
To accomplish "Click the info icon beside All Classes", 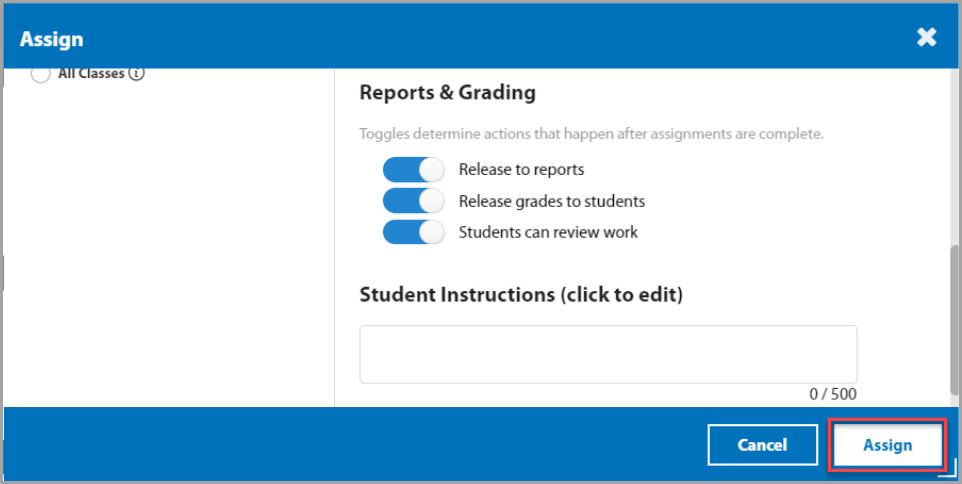I will coord(138,73).
